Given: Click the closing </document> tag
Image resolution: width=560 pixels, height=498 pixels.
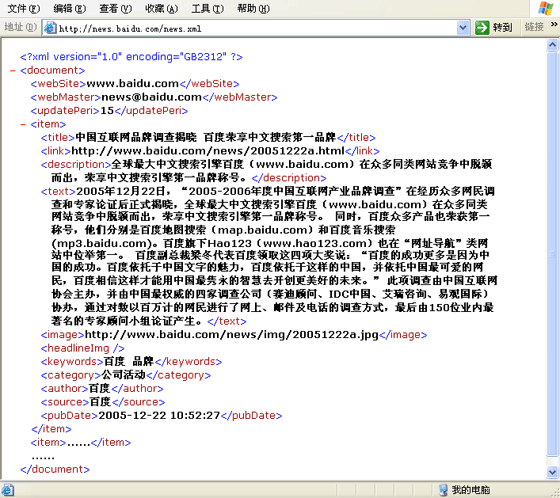Looking at the screenshot, I should click(55, 469).
